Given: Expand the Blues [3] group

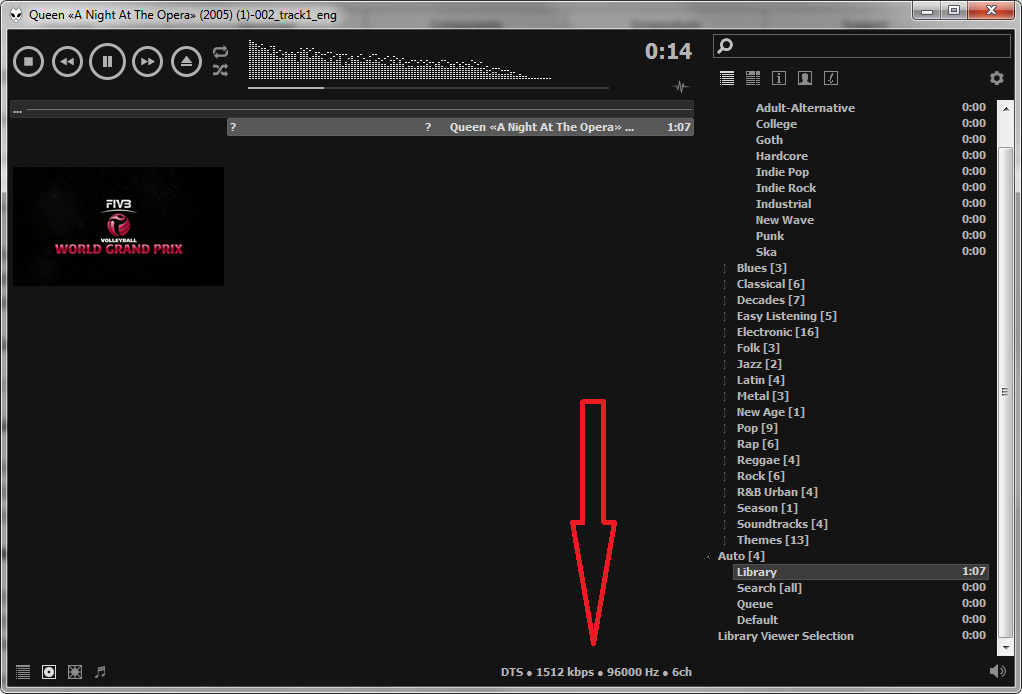Looking at the screenshot, I should (725, 268).
